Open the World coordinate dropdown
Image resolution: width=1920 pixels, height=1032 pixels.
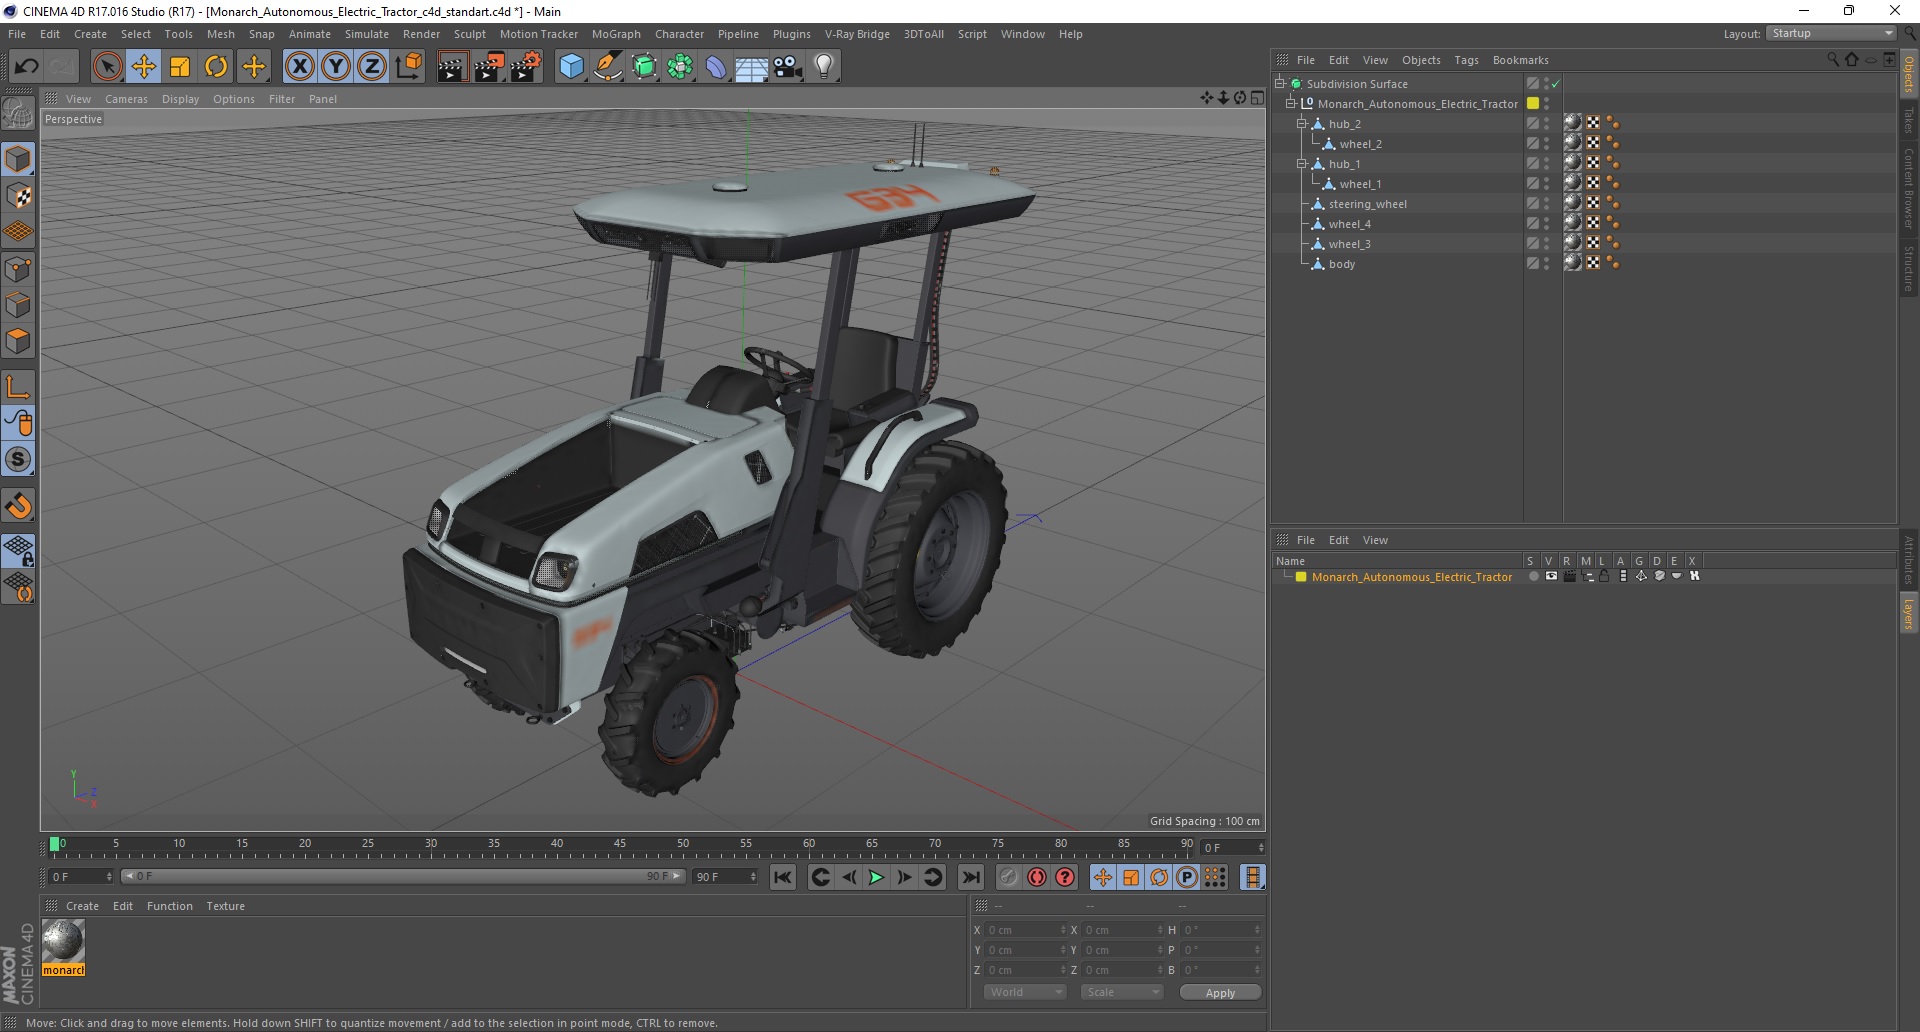(x=1025, y=992)
